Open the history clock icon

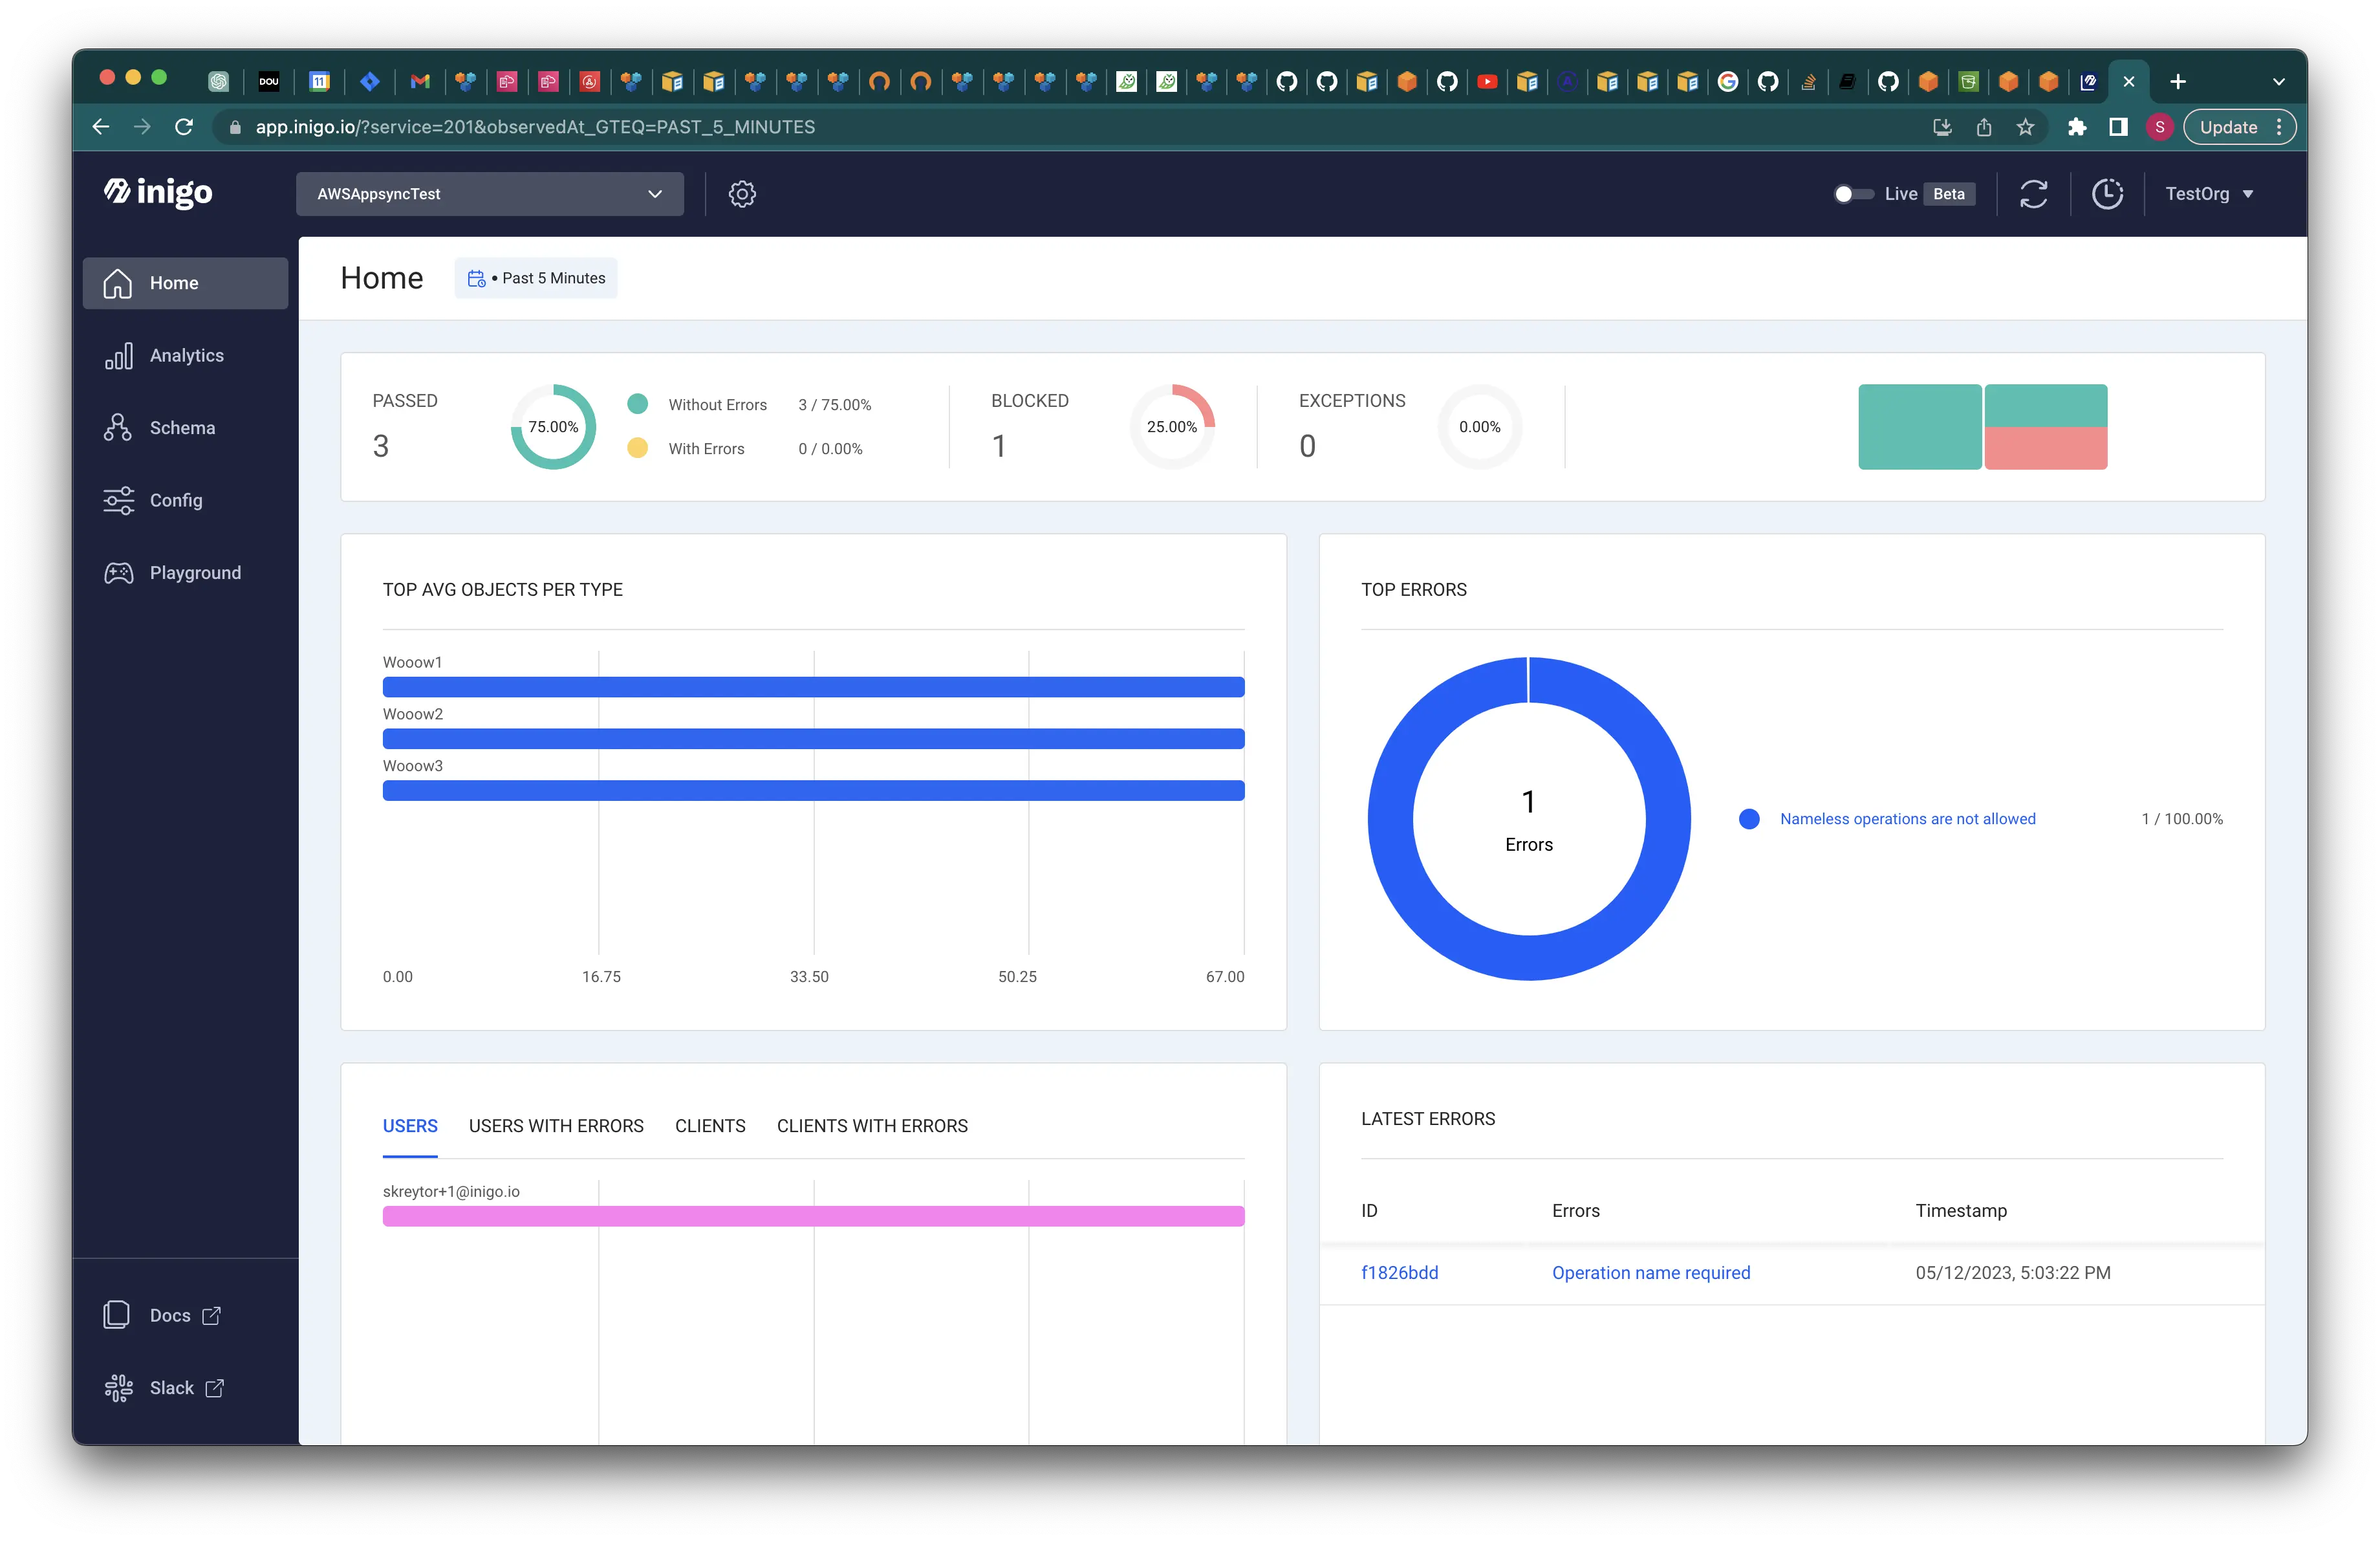(2107, 194)
